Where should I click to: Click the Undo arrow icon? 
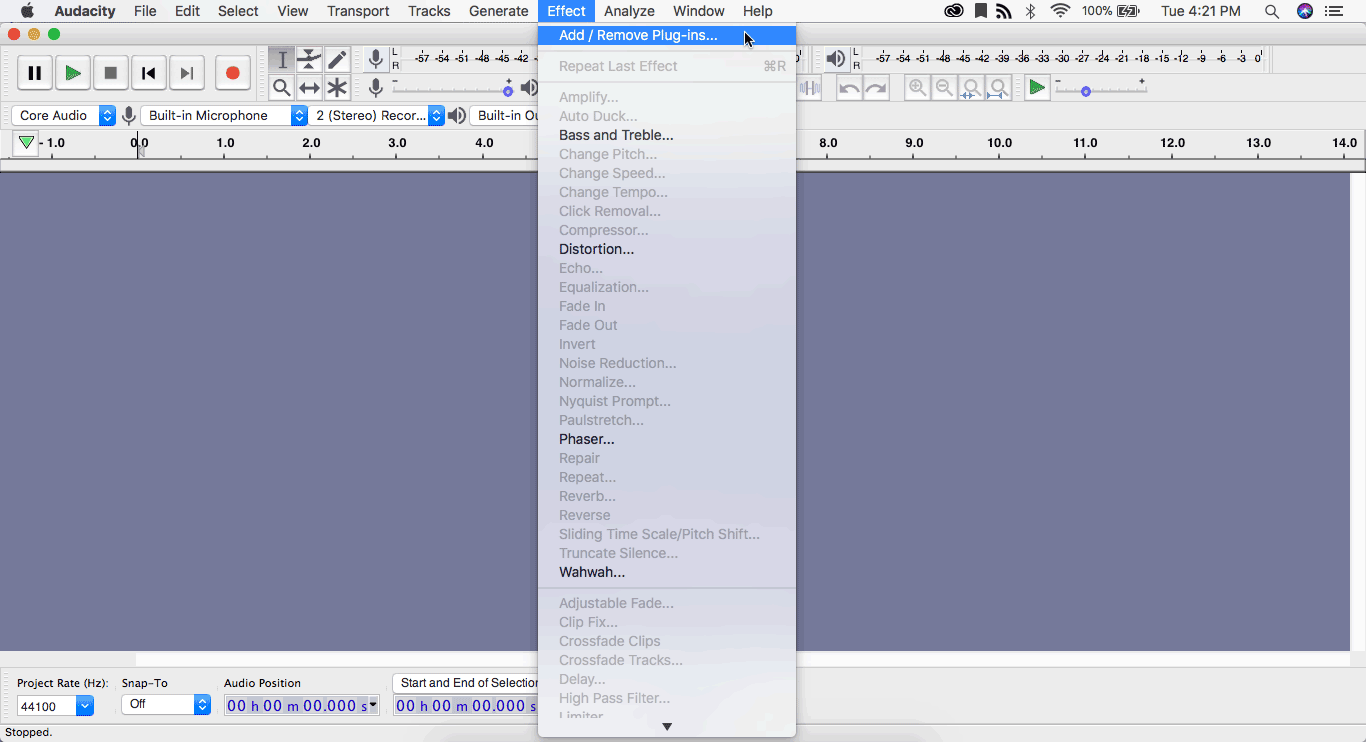click(x=849, y=88)
